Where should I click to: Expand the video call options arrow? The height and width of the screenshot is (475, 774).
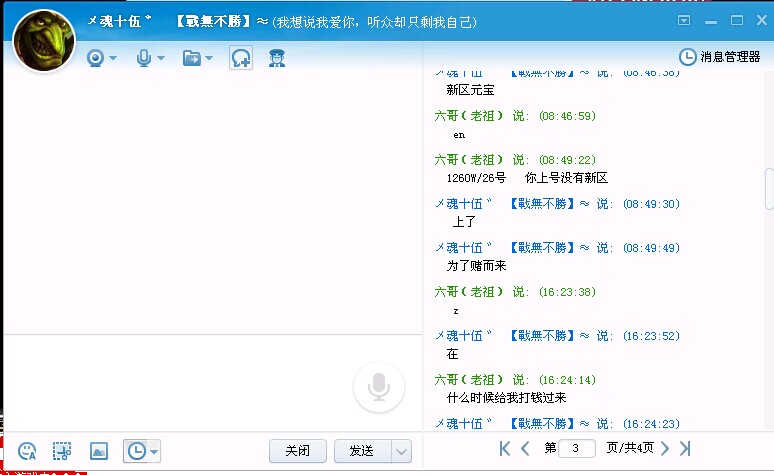(x=113, y=59)
